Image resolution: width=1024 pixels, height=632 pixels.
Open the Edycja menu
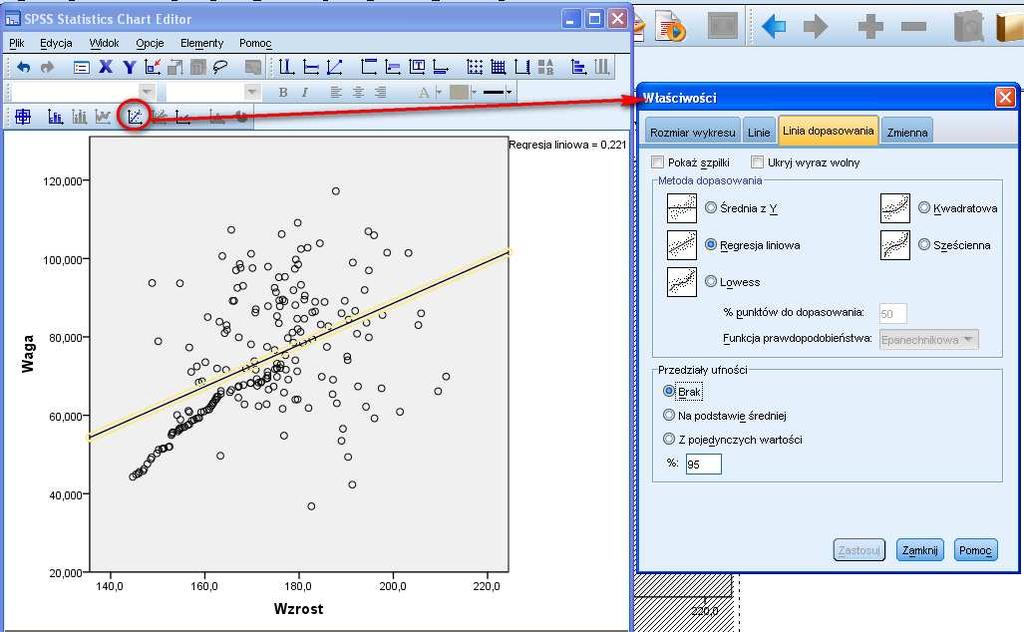pos(56,43)
